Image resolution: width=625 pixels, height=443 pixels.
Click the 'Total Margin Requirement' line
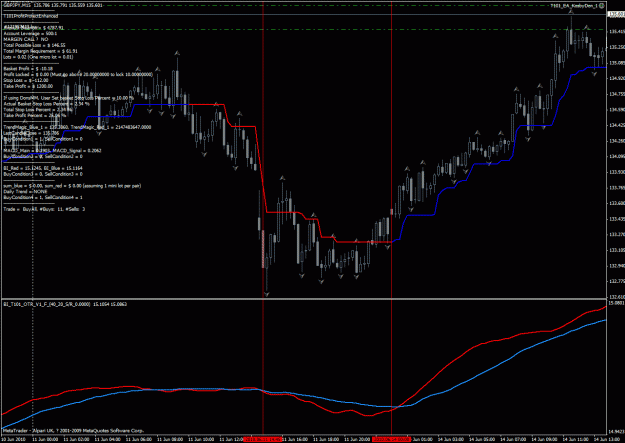click(x=40, y=51)
